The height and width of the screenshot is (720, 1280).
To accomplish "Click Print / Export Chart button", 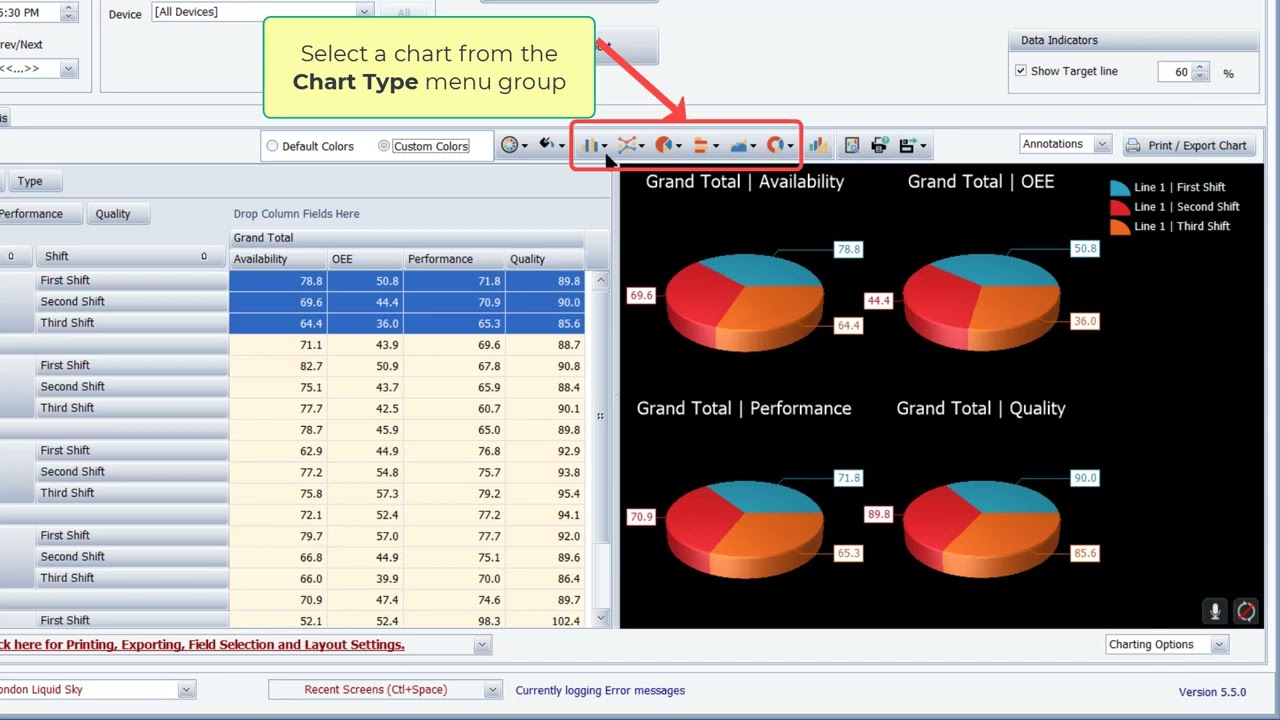I will click(1187, 146).
